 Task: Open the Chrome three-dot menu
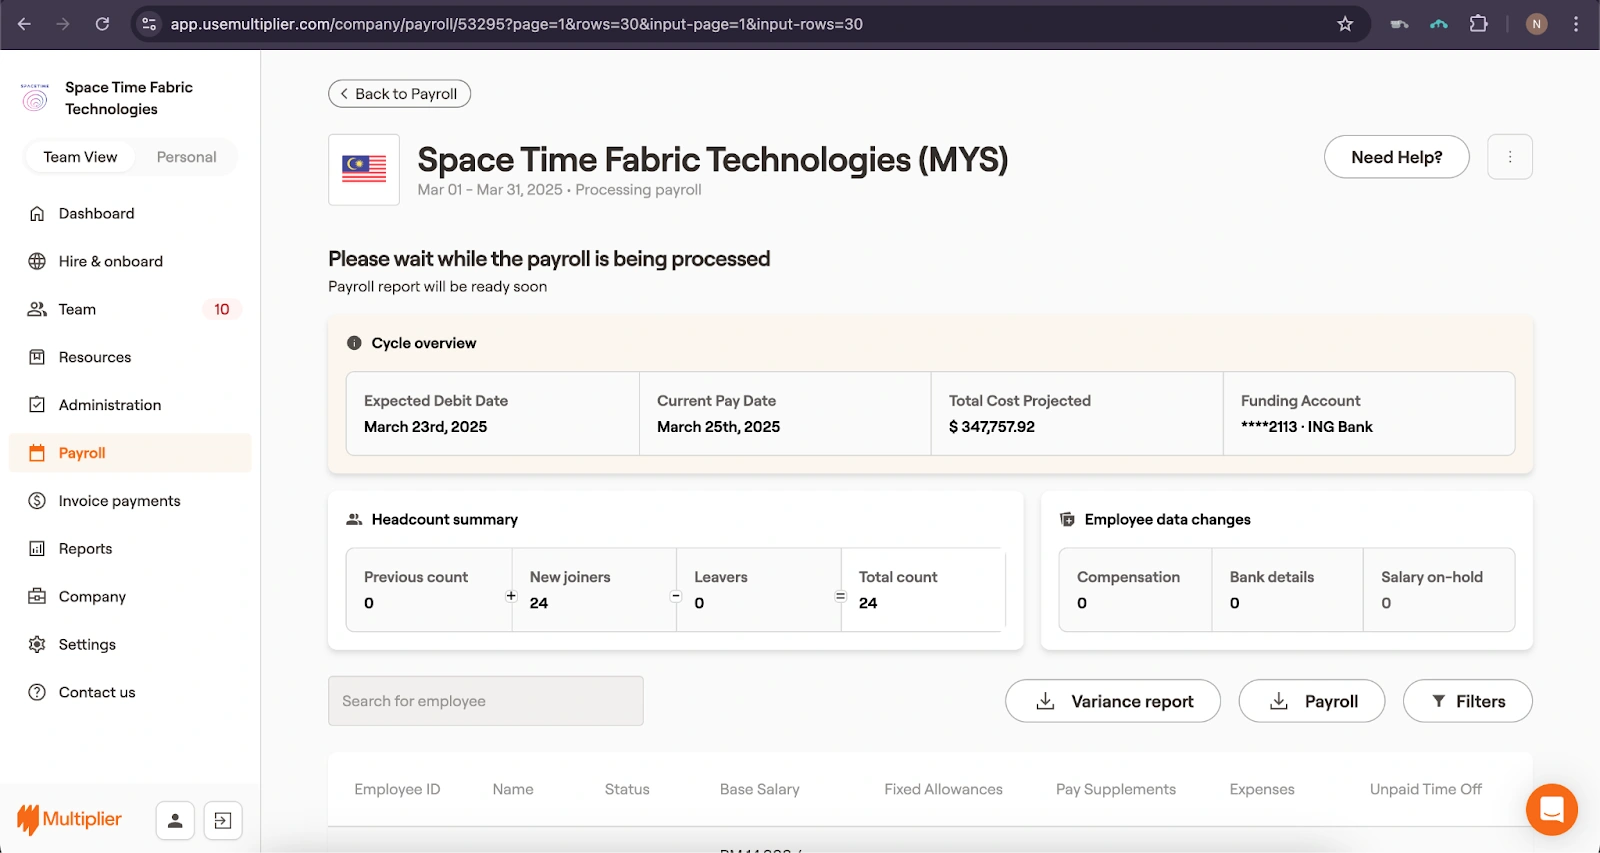[1576, 24]
